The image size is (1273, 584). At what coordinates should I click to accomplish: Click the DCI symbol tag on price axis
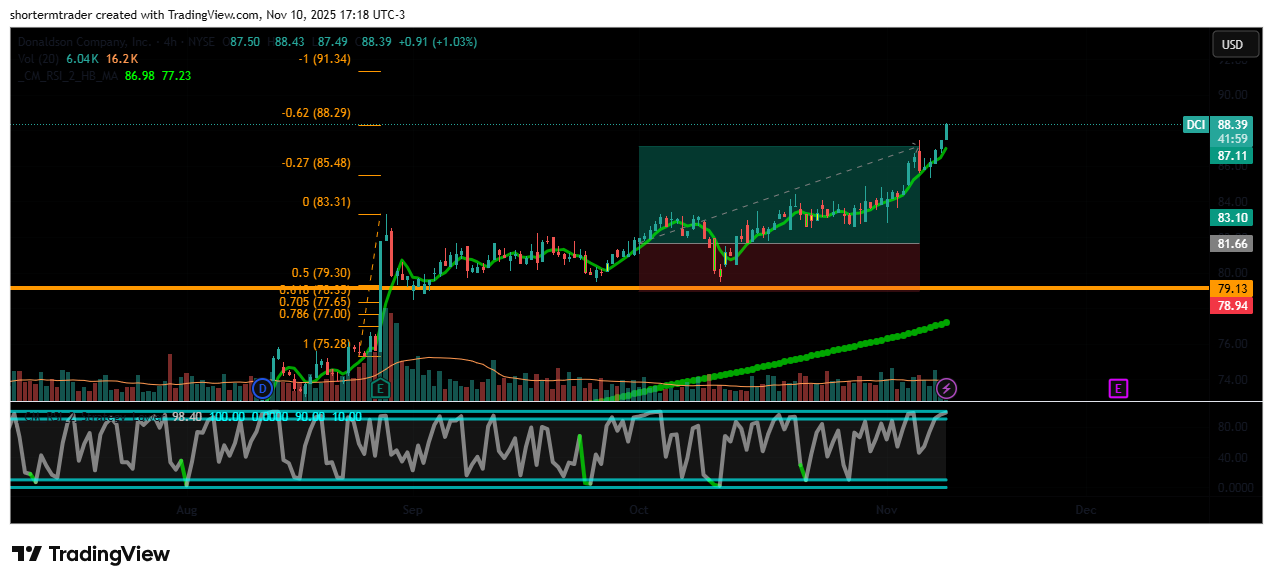click(1195, 125)
